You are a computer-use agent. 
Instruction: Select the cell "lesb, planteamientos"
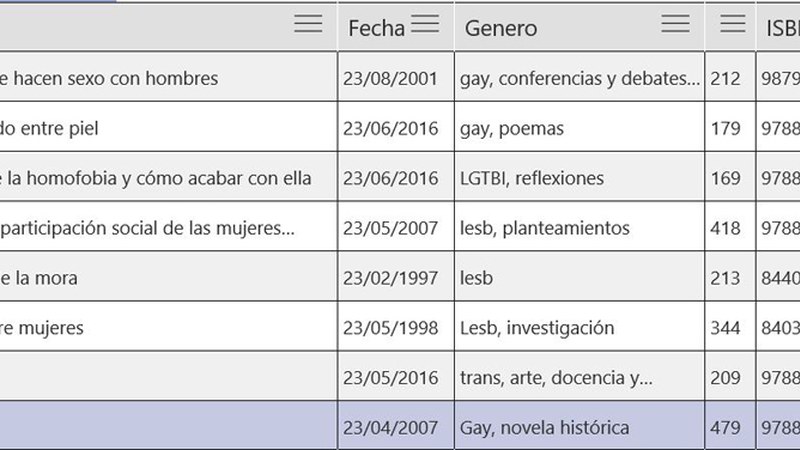(545, 228)
